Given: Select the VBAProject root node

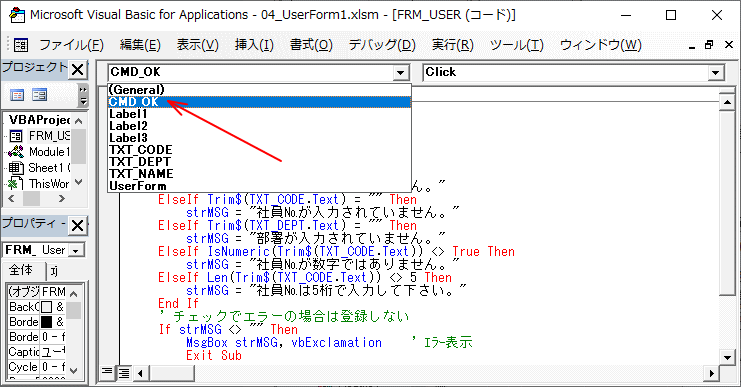Looking at the screenshot, I should [40, 120].
